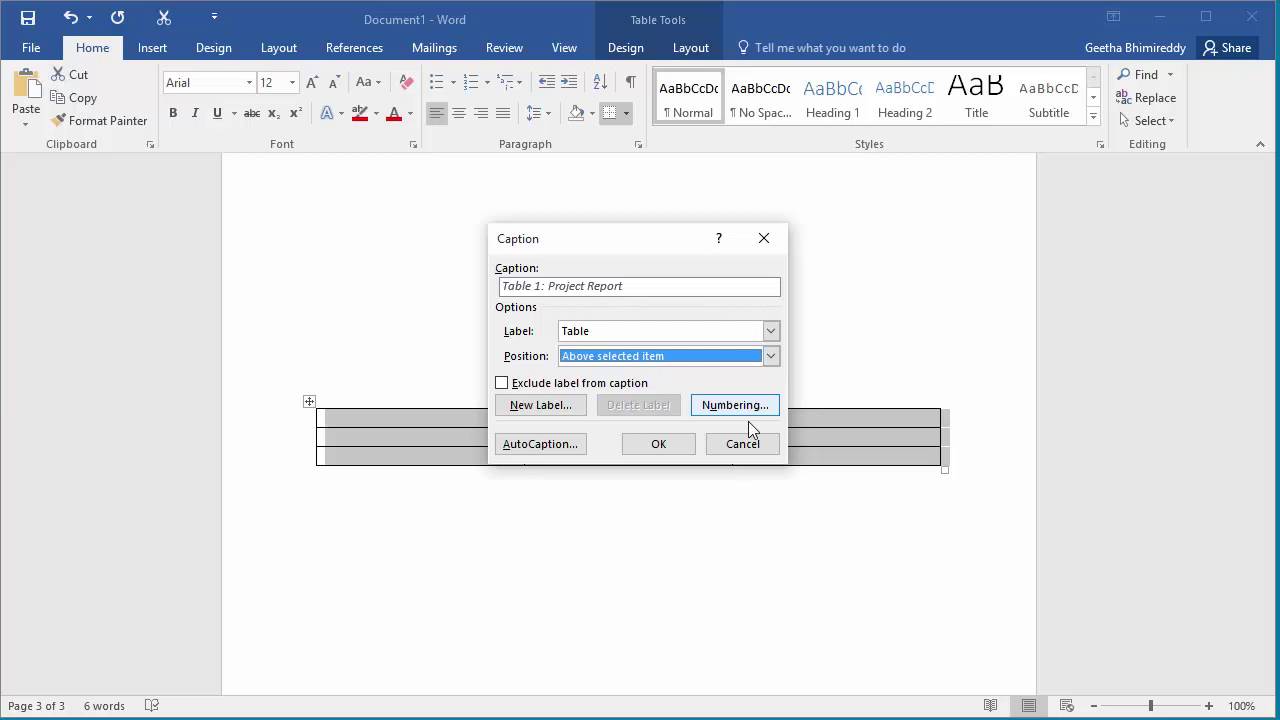Open Text Effects and Typography

(x=327, y=114)
